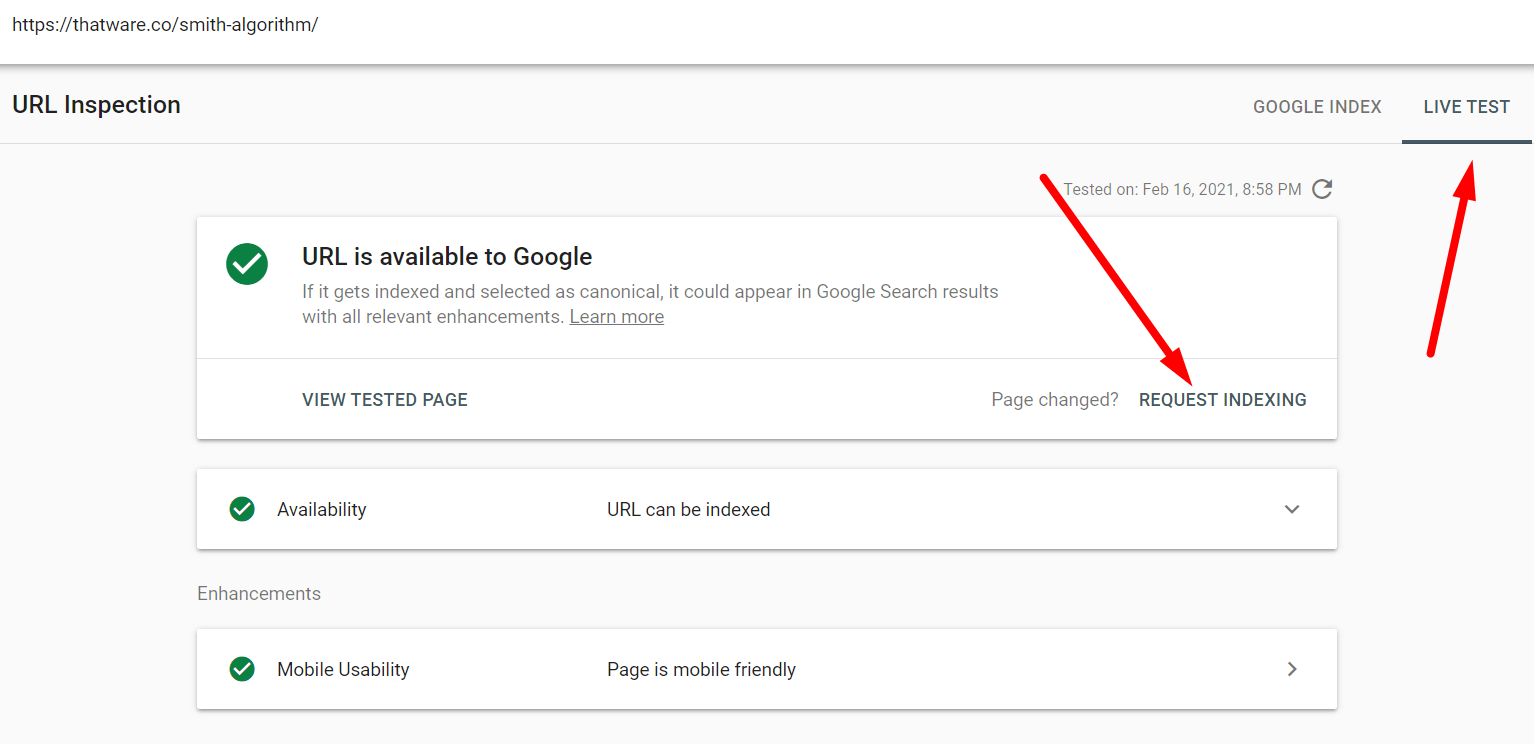The image size is (1534, 744).
Task: Click the 'Page changed?' prompt text
Action: coord(1054,400)
